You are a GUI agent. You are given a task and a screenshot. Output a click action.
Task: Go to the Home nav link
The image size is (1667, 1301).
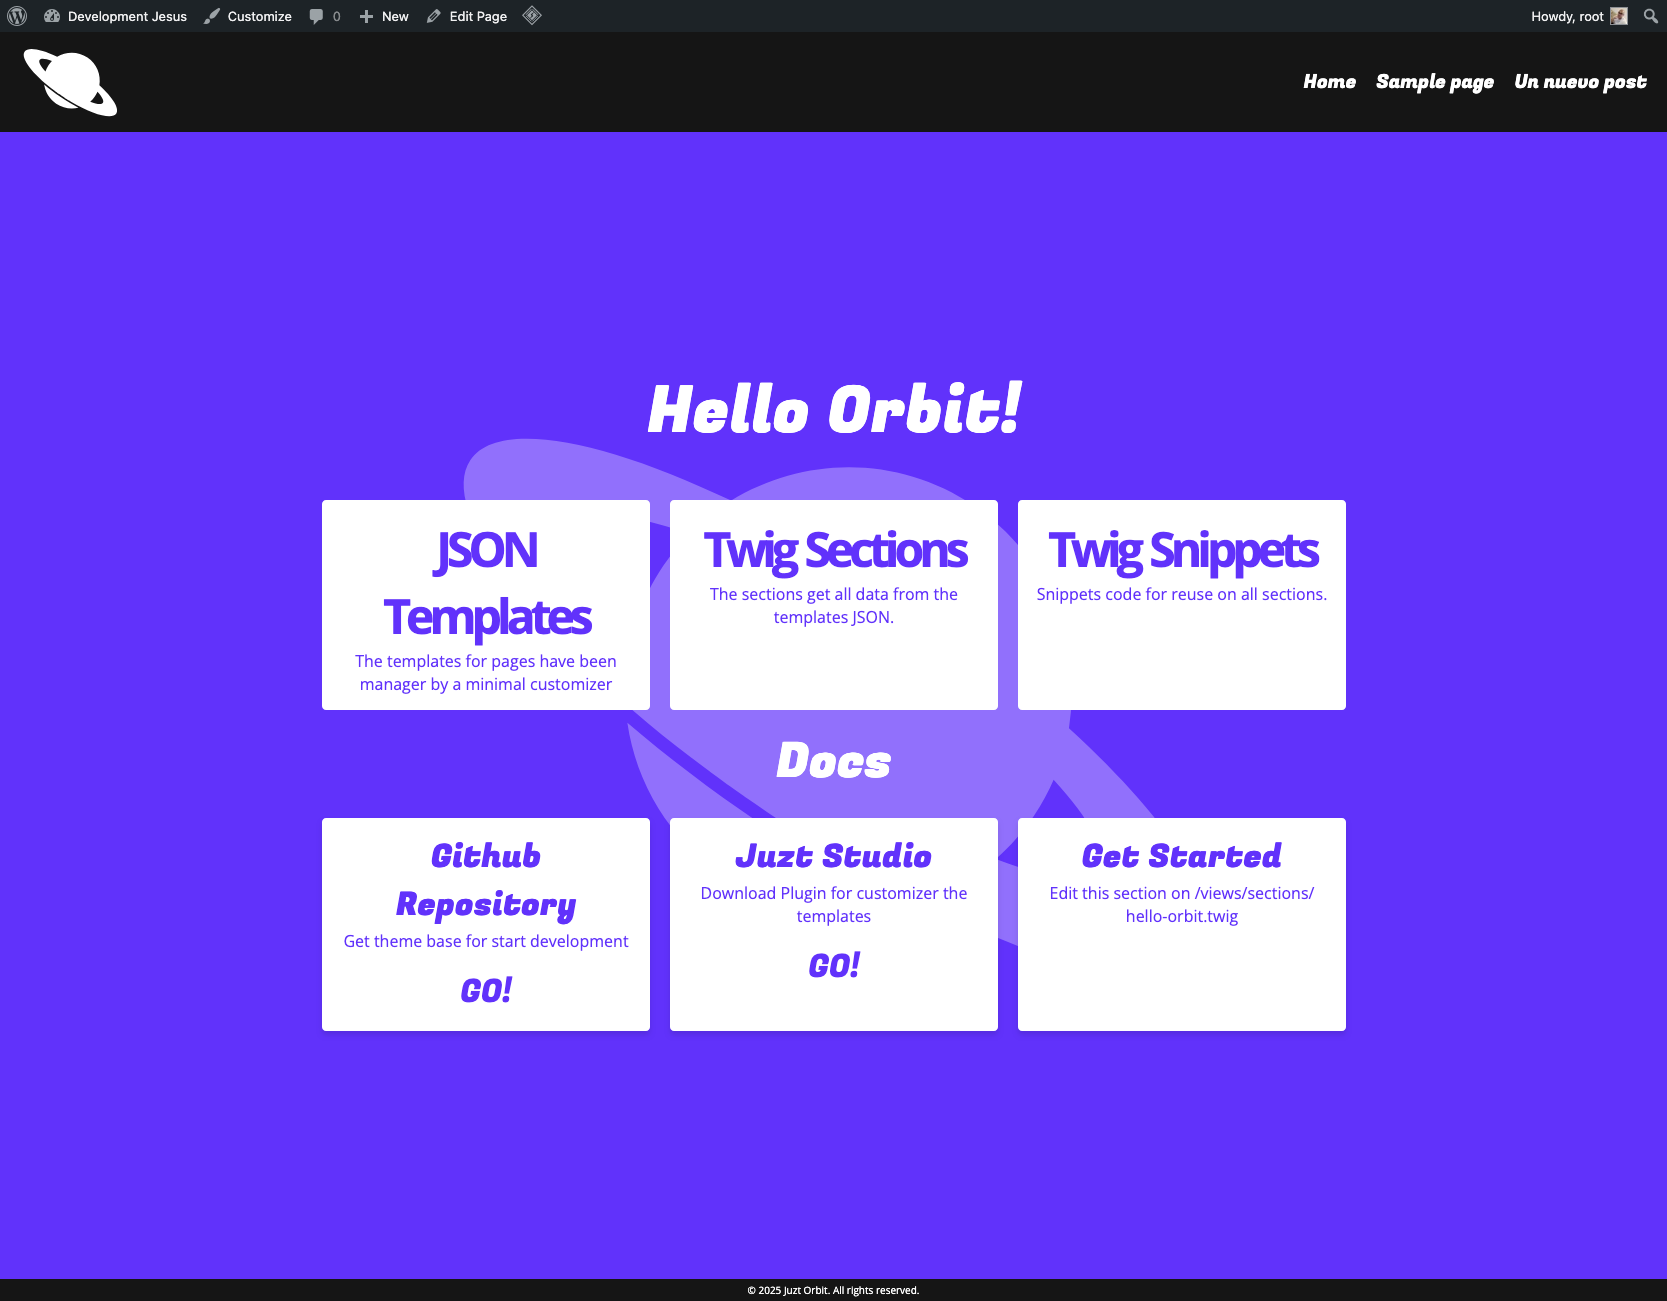click(1329, 82)
